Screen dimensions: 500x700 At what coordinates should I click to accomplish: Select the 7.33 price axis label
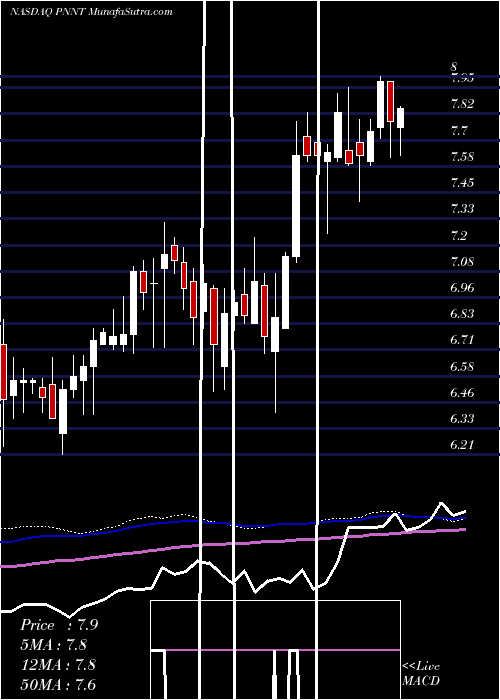coord(463,209)
